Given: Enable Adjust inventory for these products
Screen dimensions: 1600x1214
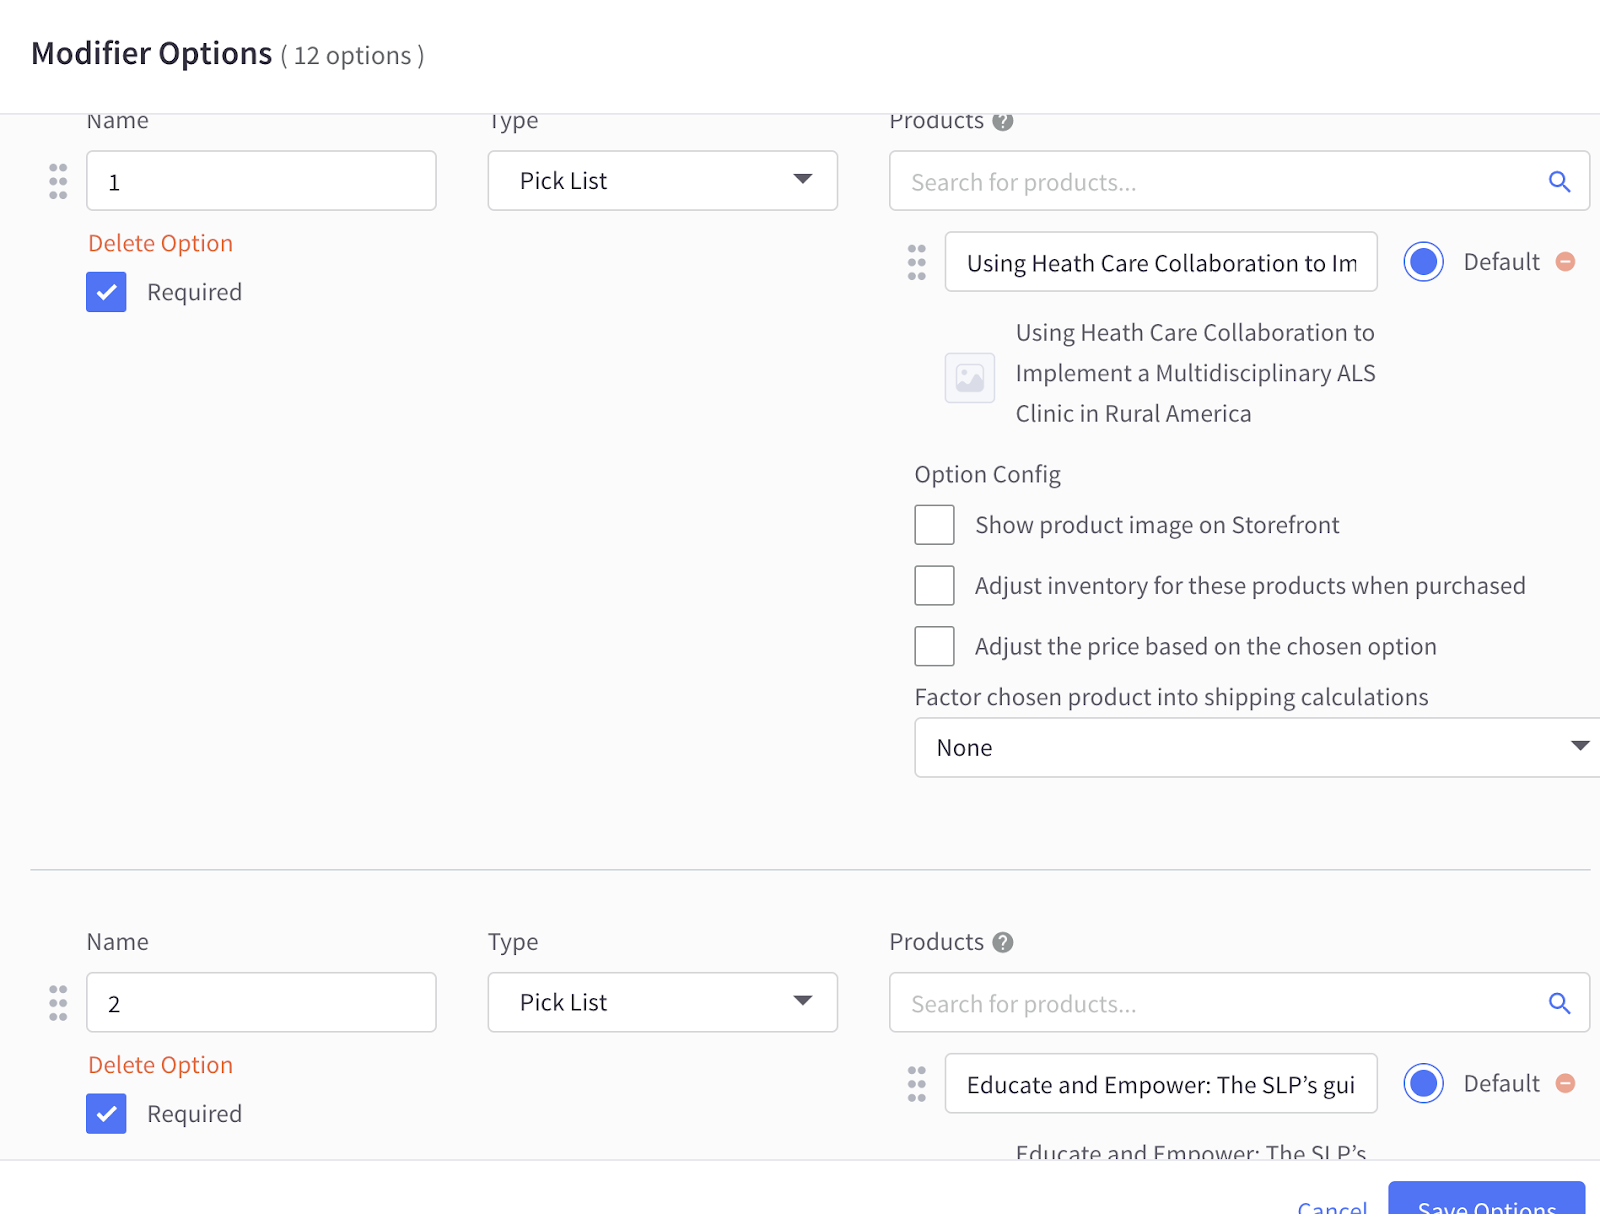Looking at the screenshot, I should point(934,586).
